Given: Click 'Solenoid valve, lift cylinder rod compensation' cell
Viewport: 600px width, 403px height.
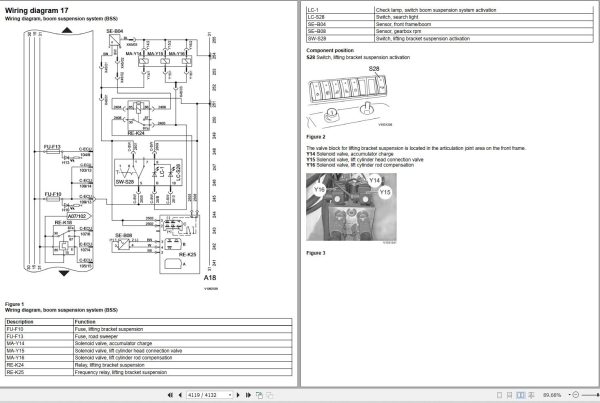Looking at the screenshot, I should [x=183, y=358].
